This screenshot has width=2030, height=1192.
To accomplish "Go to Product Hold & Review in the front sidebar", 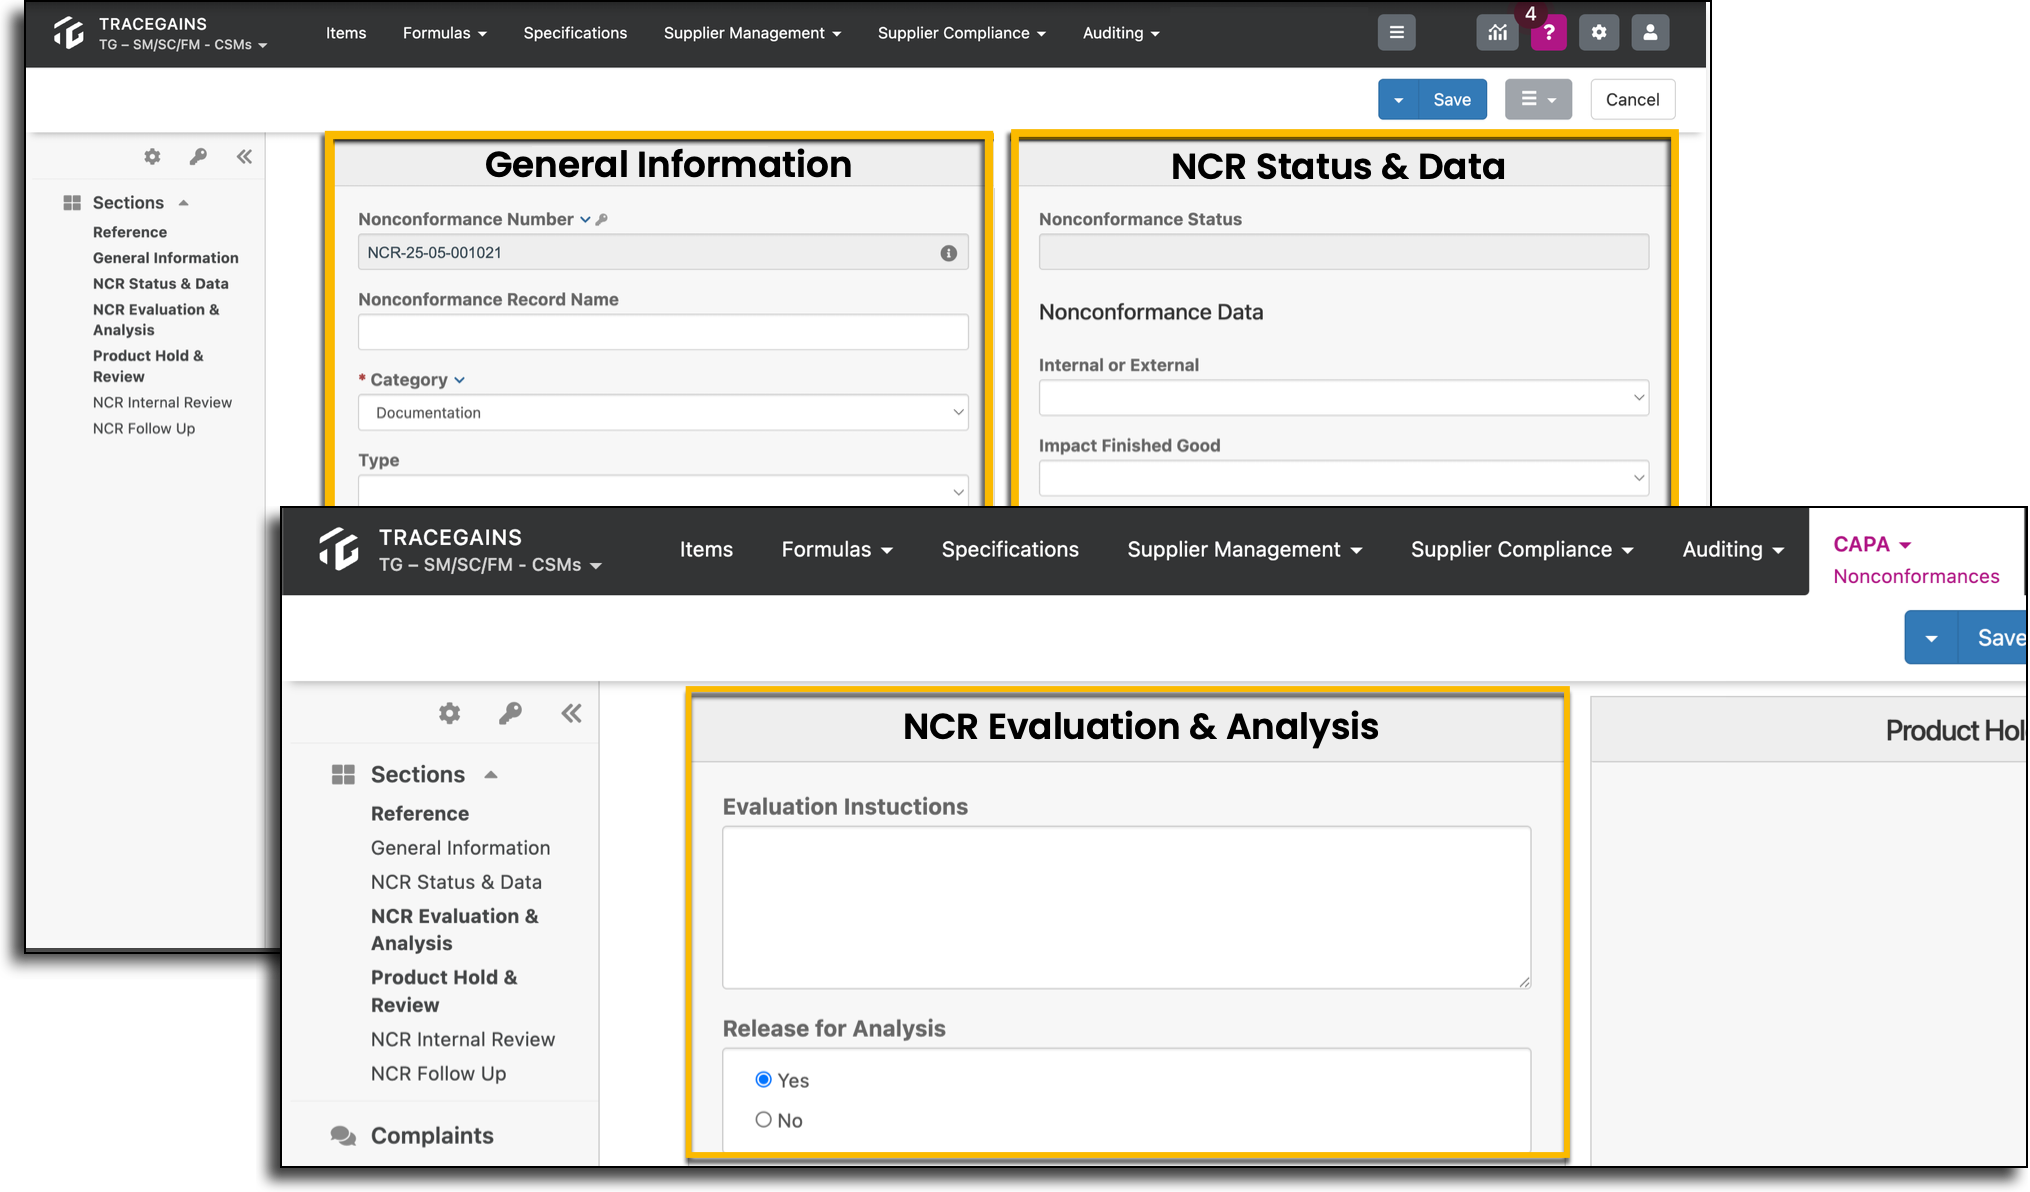I will [444, 991].
